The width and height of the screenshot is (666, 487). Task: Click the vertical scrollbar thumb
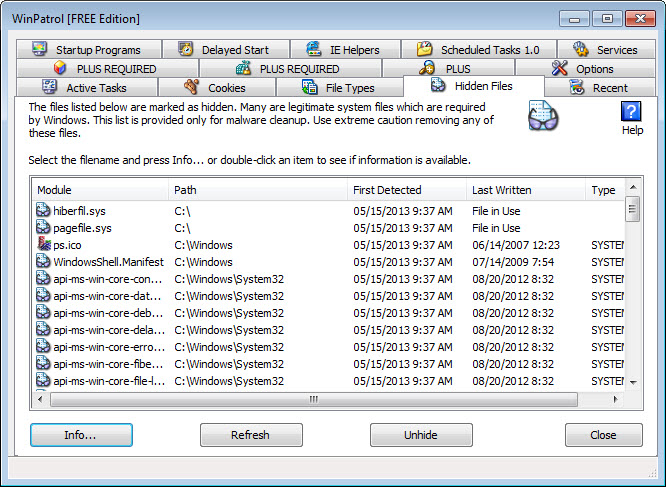click(x=632, y=209)
